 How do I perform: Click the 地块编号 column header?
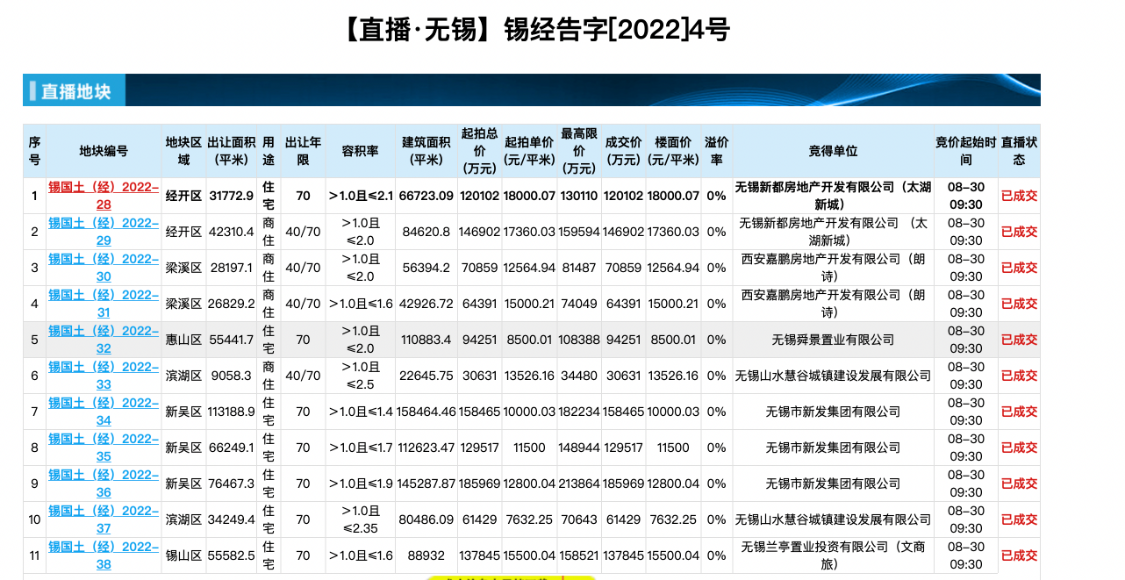tap(104, 151)
